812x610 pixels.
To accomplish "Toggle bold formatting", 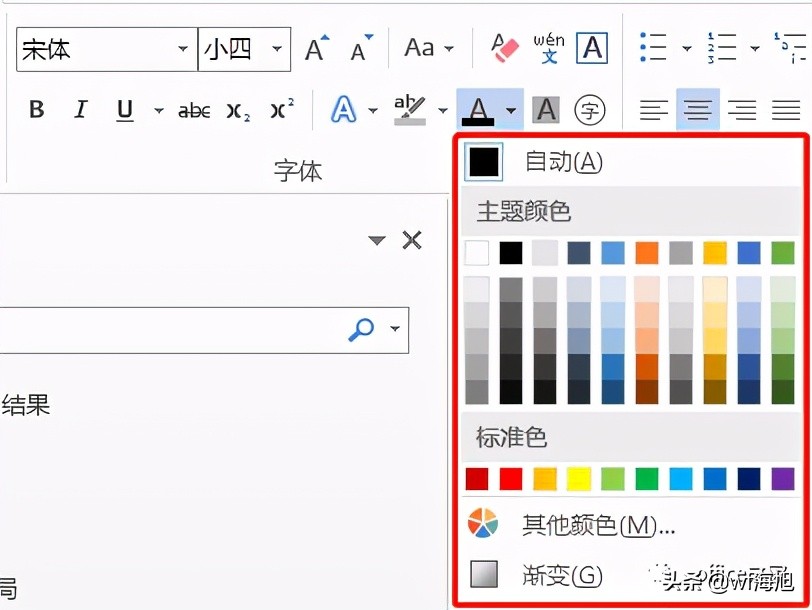I will (36, 110).
